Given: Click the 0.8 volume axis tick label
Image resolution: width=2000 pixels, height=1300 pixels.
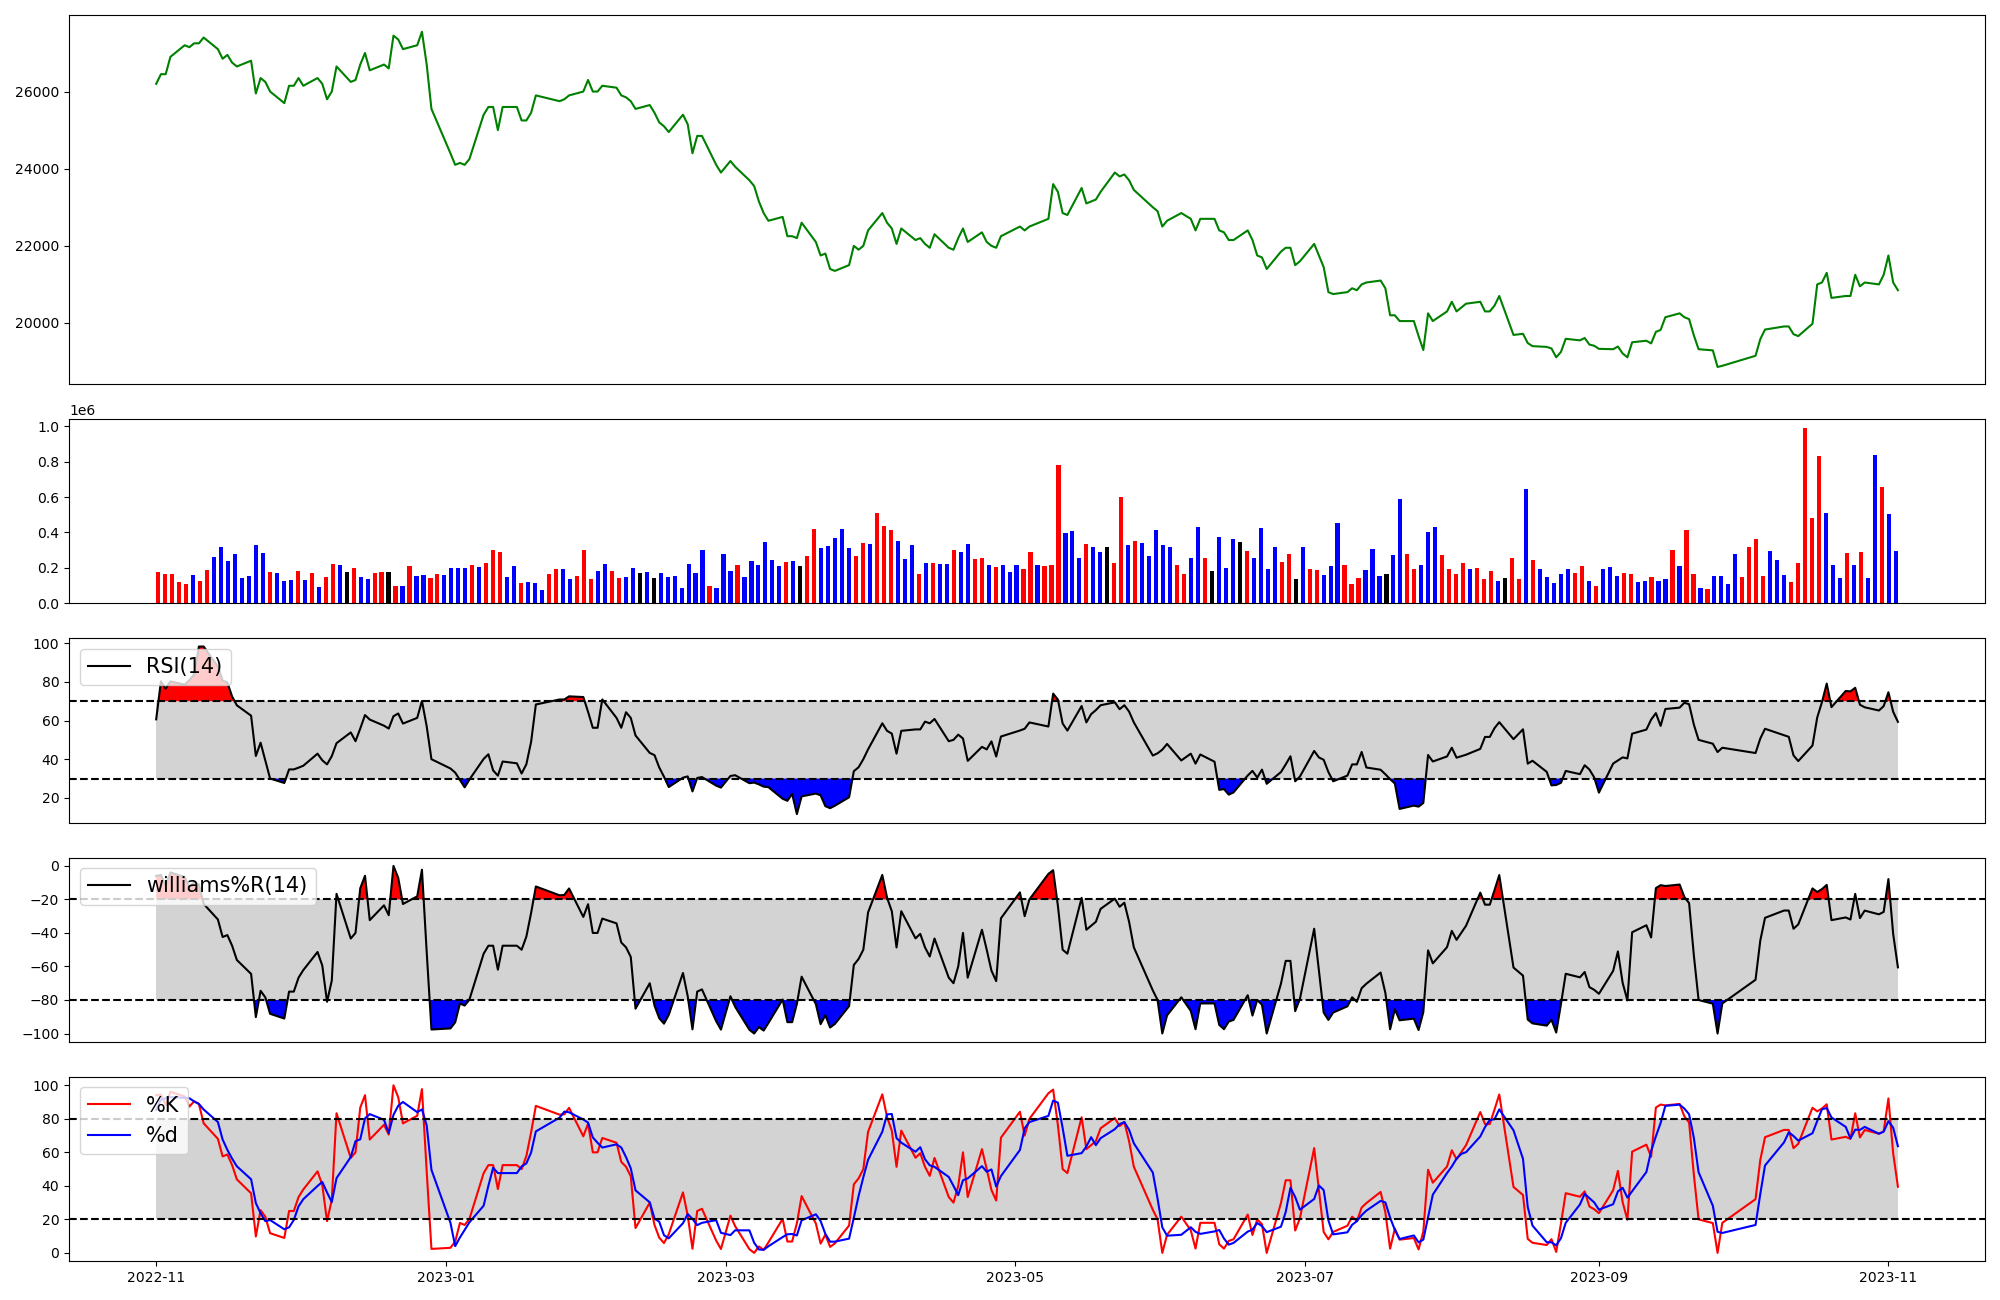Looking at the screenshot, I should [49, 463].
